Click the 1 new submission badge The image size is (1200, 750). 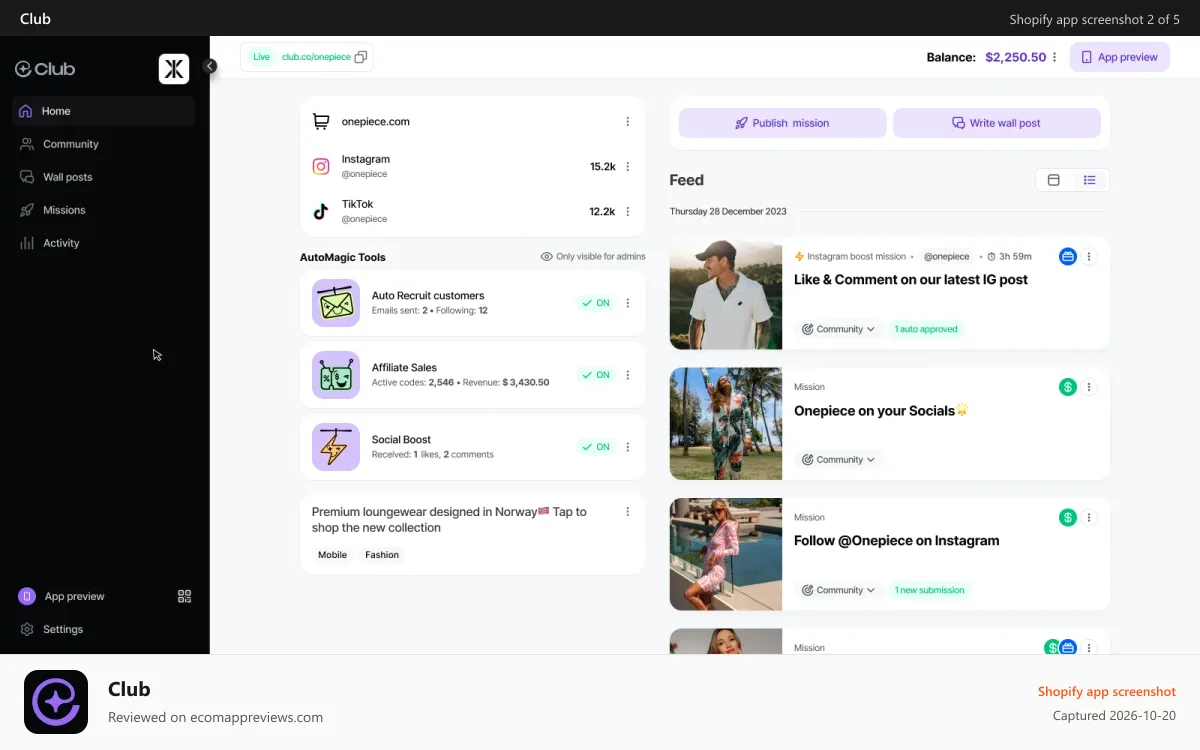tap(929, 590)
